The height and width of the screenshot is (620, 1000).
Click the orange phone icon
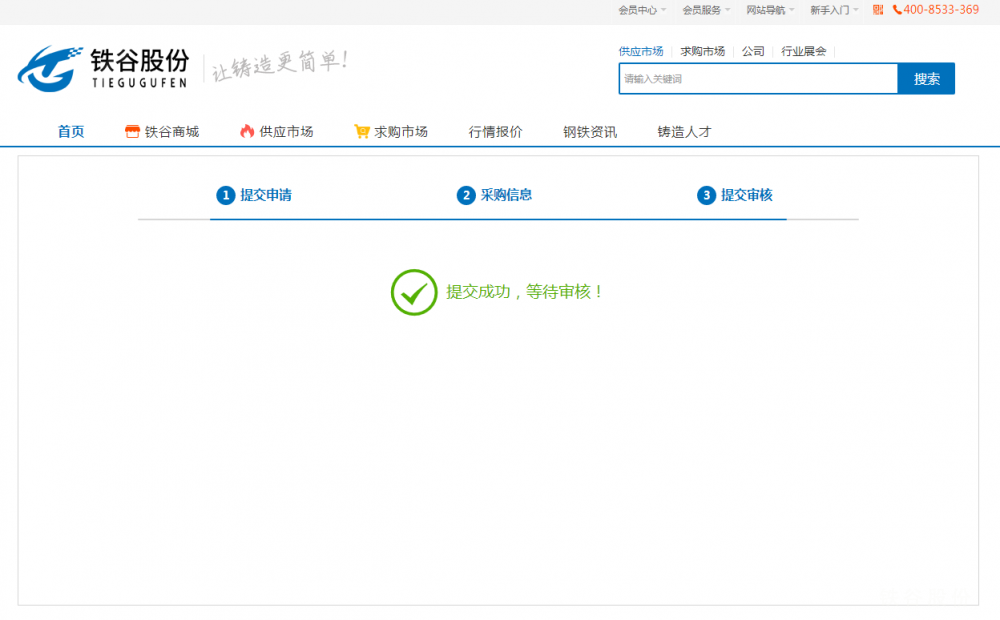point(897,10)
